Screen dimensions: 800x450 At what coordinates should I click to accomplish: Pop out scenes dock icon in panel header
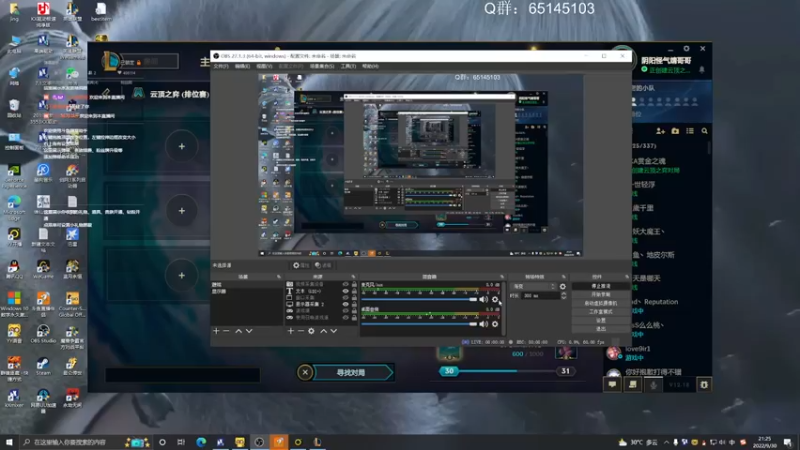pyautogui.click(x=279, y=277)
